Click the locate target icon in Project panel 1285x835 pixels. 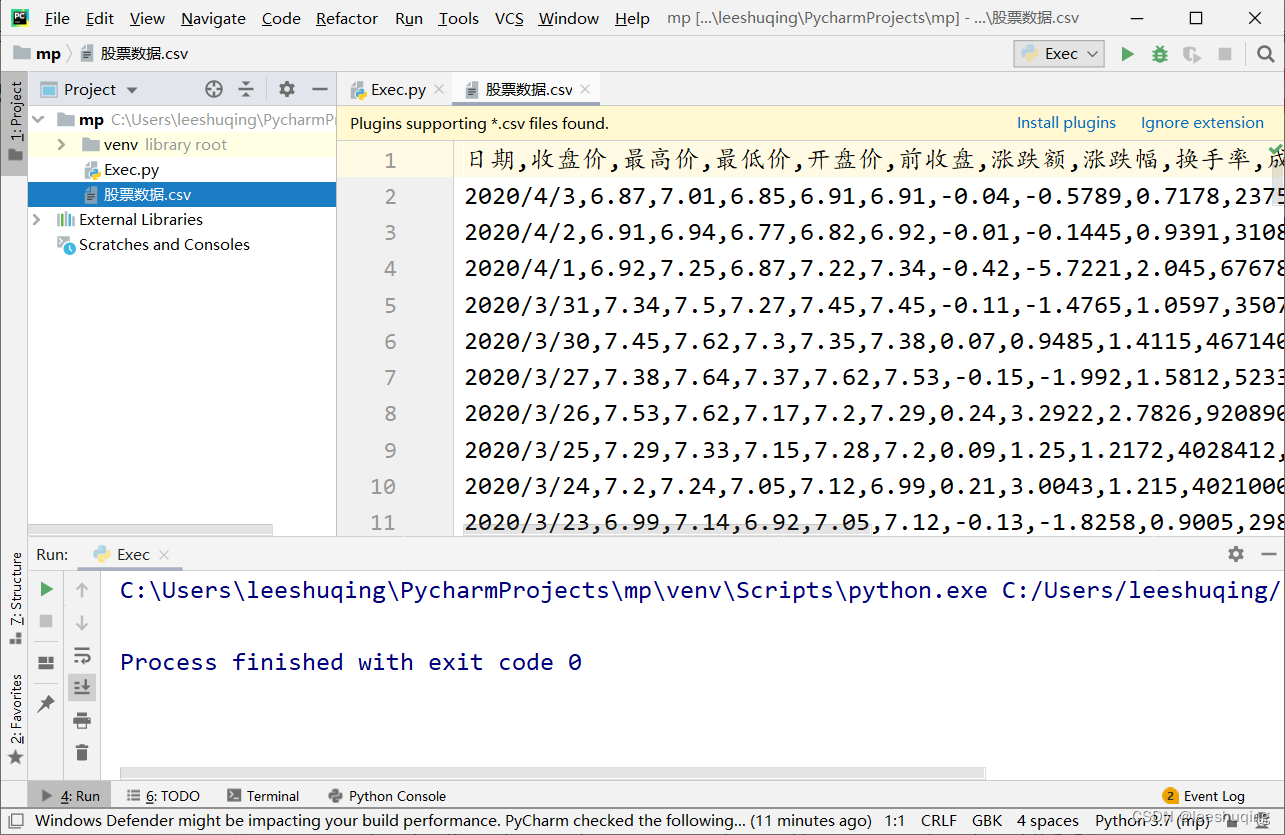(x=214, y=89)
